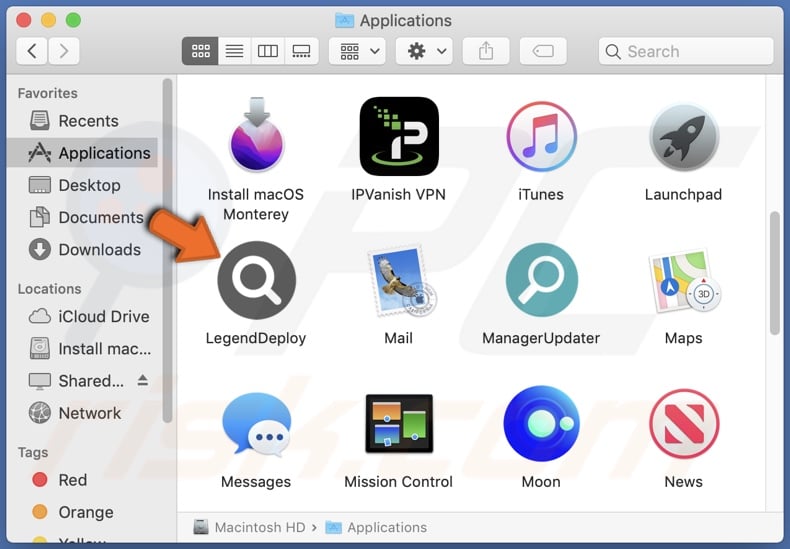Click the Favorites section header
790x549 pixels.
(x=48, y=93)
